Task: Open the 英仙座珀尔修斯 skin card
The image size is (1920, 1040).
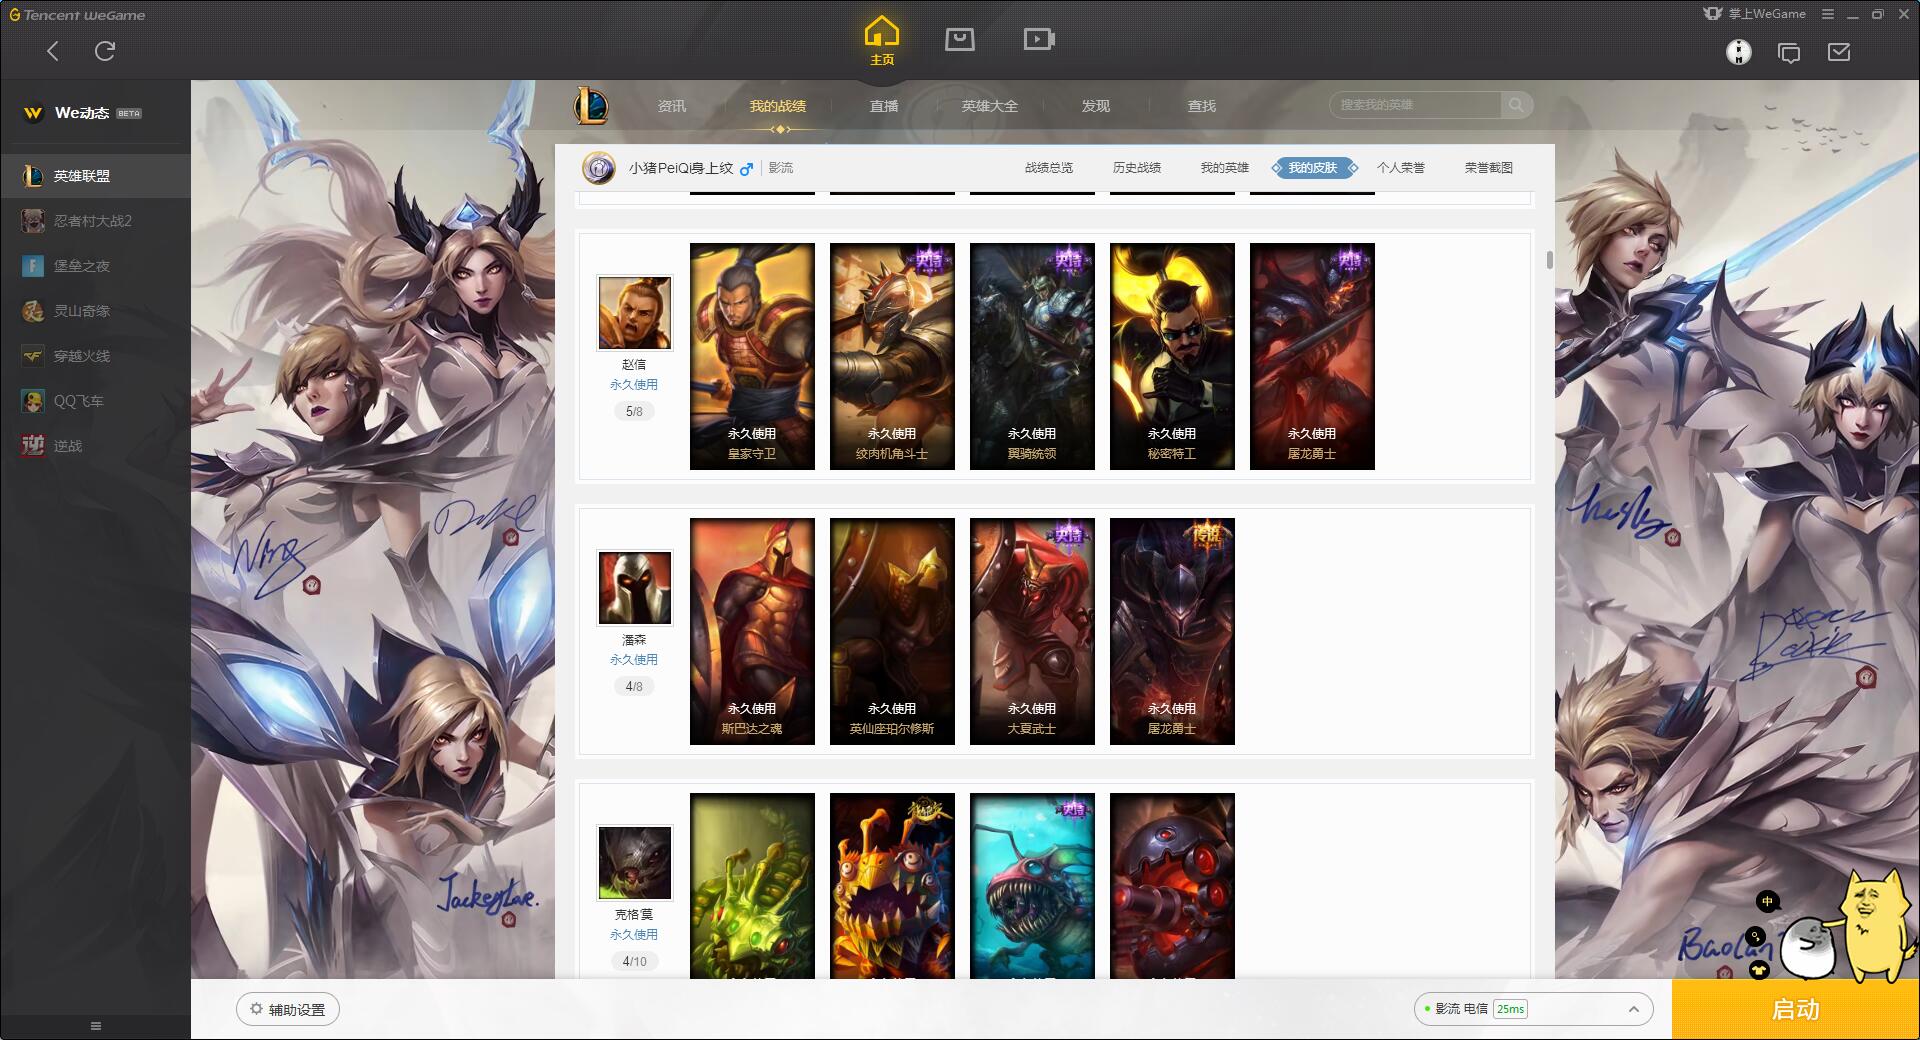Action: pyautogui.click(x=892, y=631)
